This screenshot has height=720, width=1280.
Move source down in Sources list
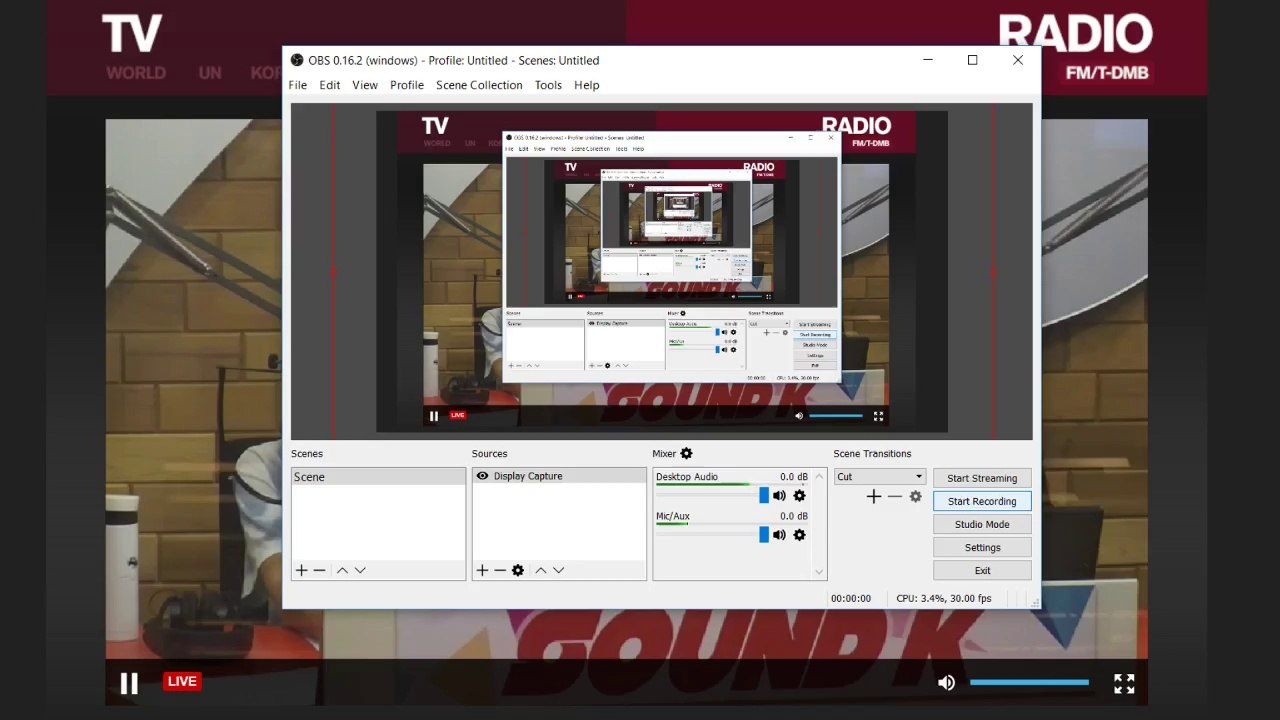tap(559, 570)
